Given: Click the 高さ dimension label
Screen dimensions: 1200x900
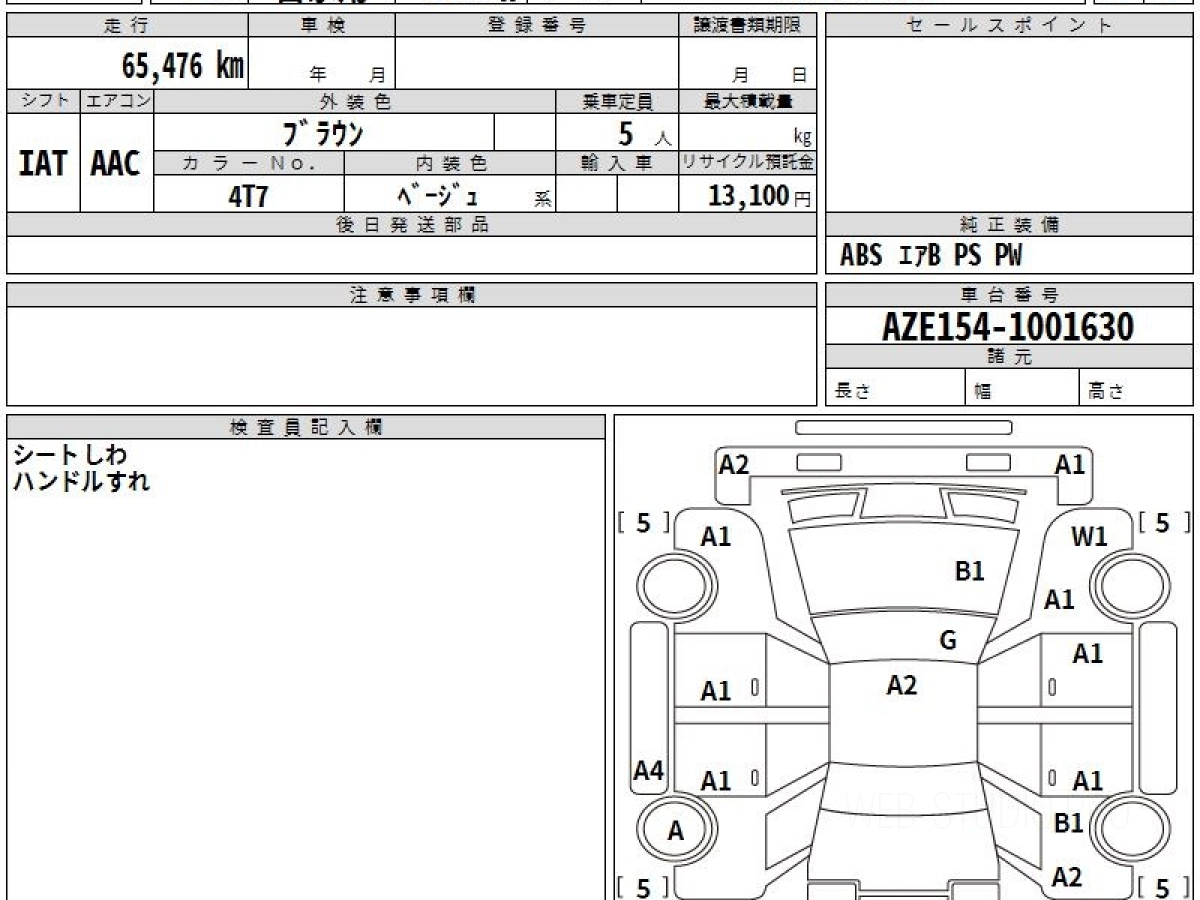Looking at the screenshot, I should point(1107,391).
